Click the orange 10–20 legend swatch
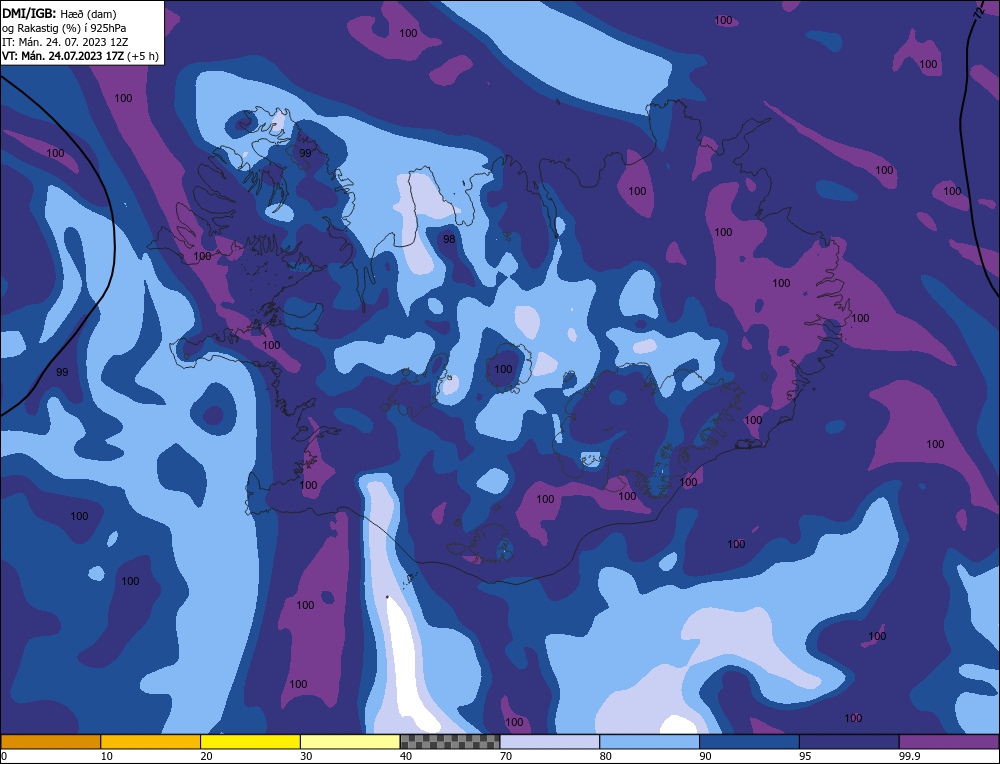The image size is (1000, 764). pyautogui.click(x=151, y=741)
